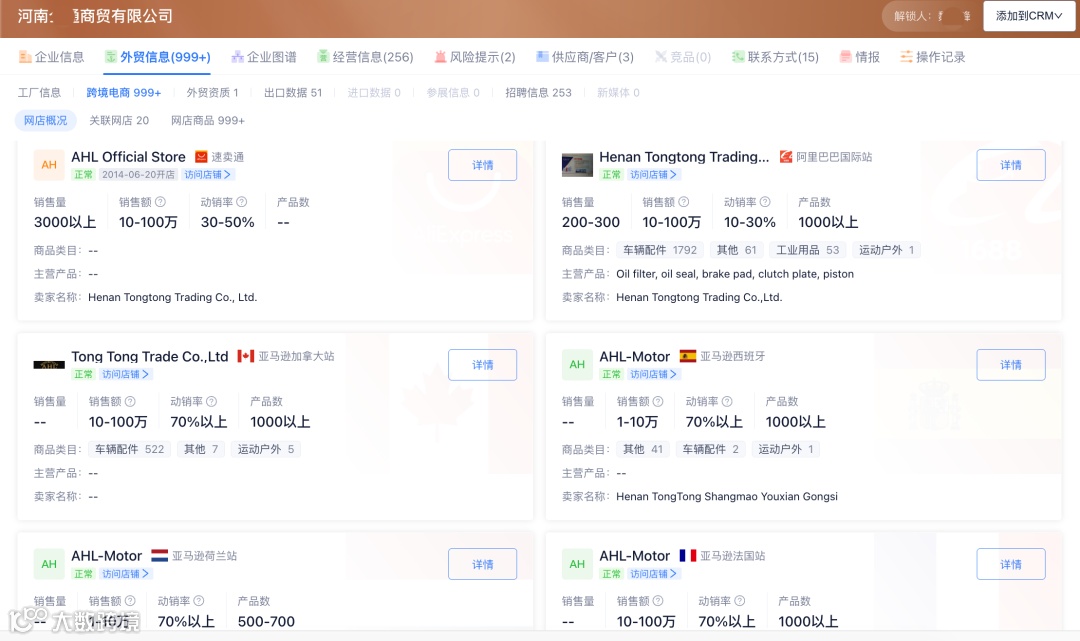Image resolution: width=1080 pixels, height=641 pixels.
Task: Switch to 情报 tab
Action: (x=860, y=57)
